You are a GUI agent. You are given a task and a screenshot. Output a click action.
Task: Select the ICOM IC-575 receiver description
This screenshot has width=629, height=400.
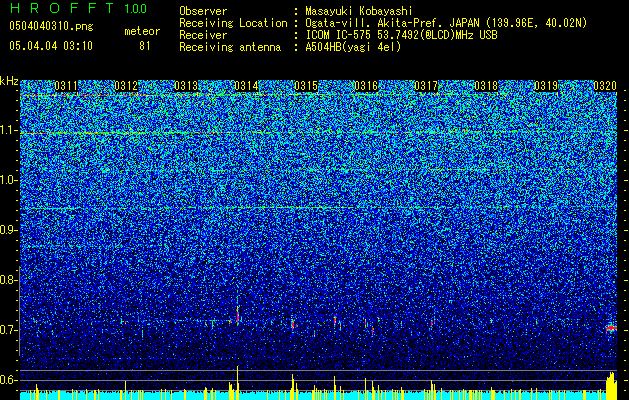pyautogui.click(x=401, y=35)
